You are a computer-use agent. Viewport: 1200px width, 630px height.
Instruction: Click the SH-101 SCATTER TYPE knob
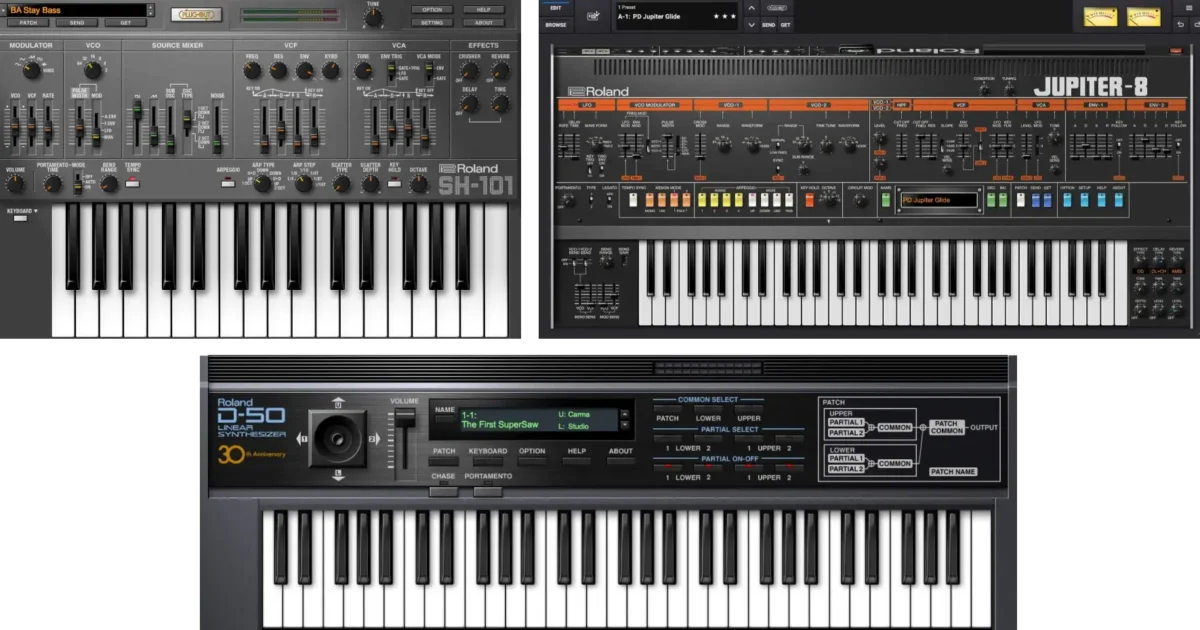342,184
